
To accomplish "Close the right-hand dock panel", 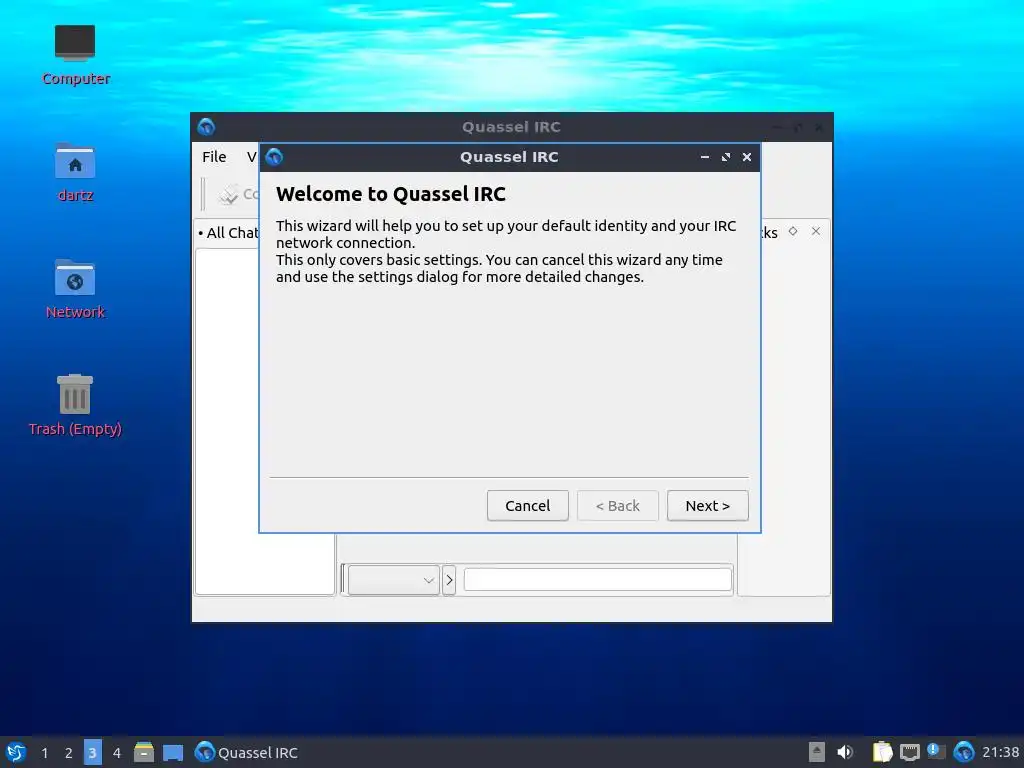I will pos(816,231).
